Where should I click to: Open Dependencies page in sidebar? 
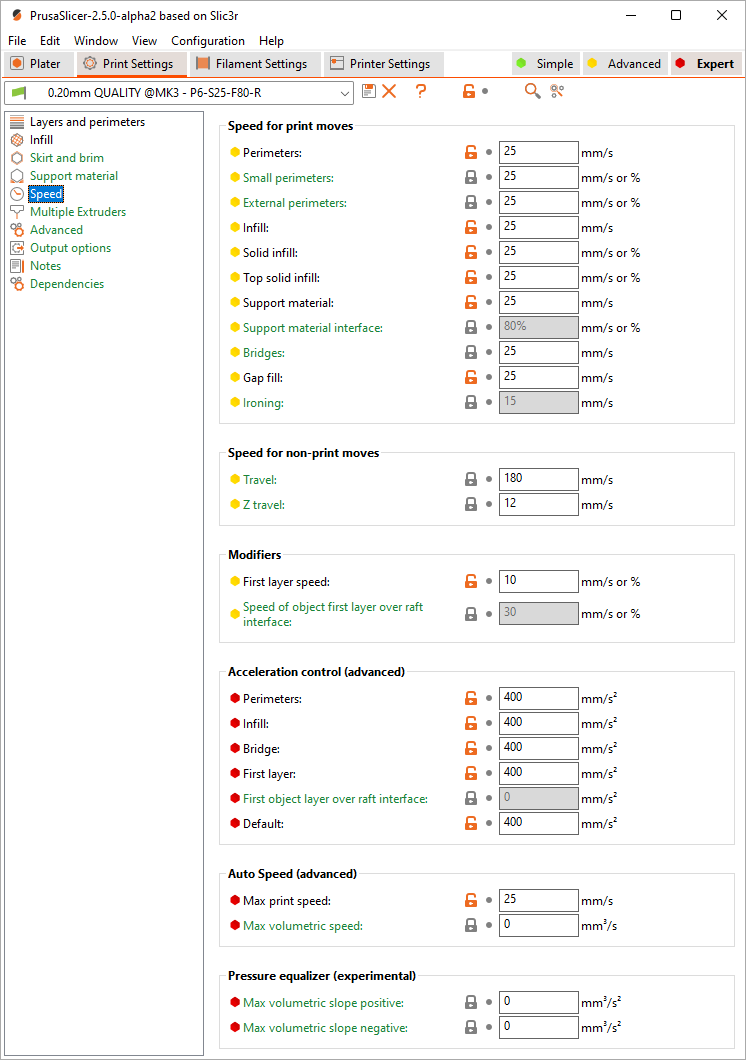click(x=67, y=284)
